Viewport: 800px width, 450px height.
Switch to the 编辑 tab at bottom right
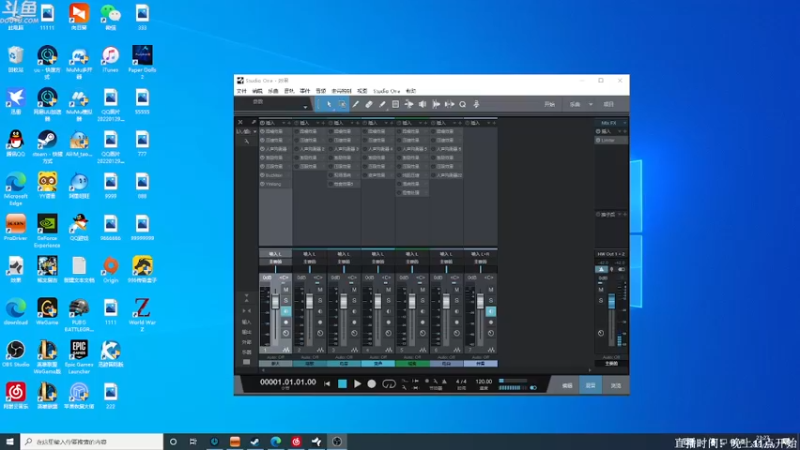[x=567, y=386]
